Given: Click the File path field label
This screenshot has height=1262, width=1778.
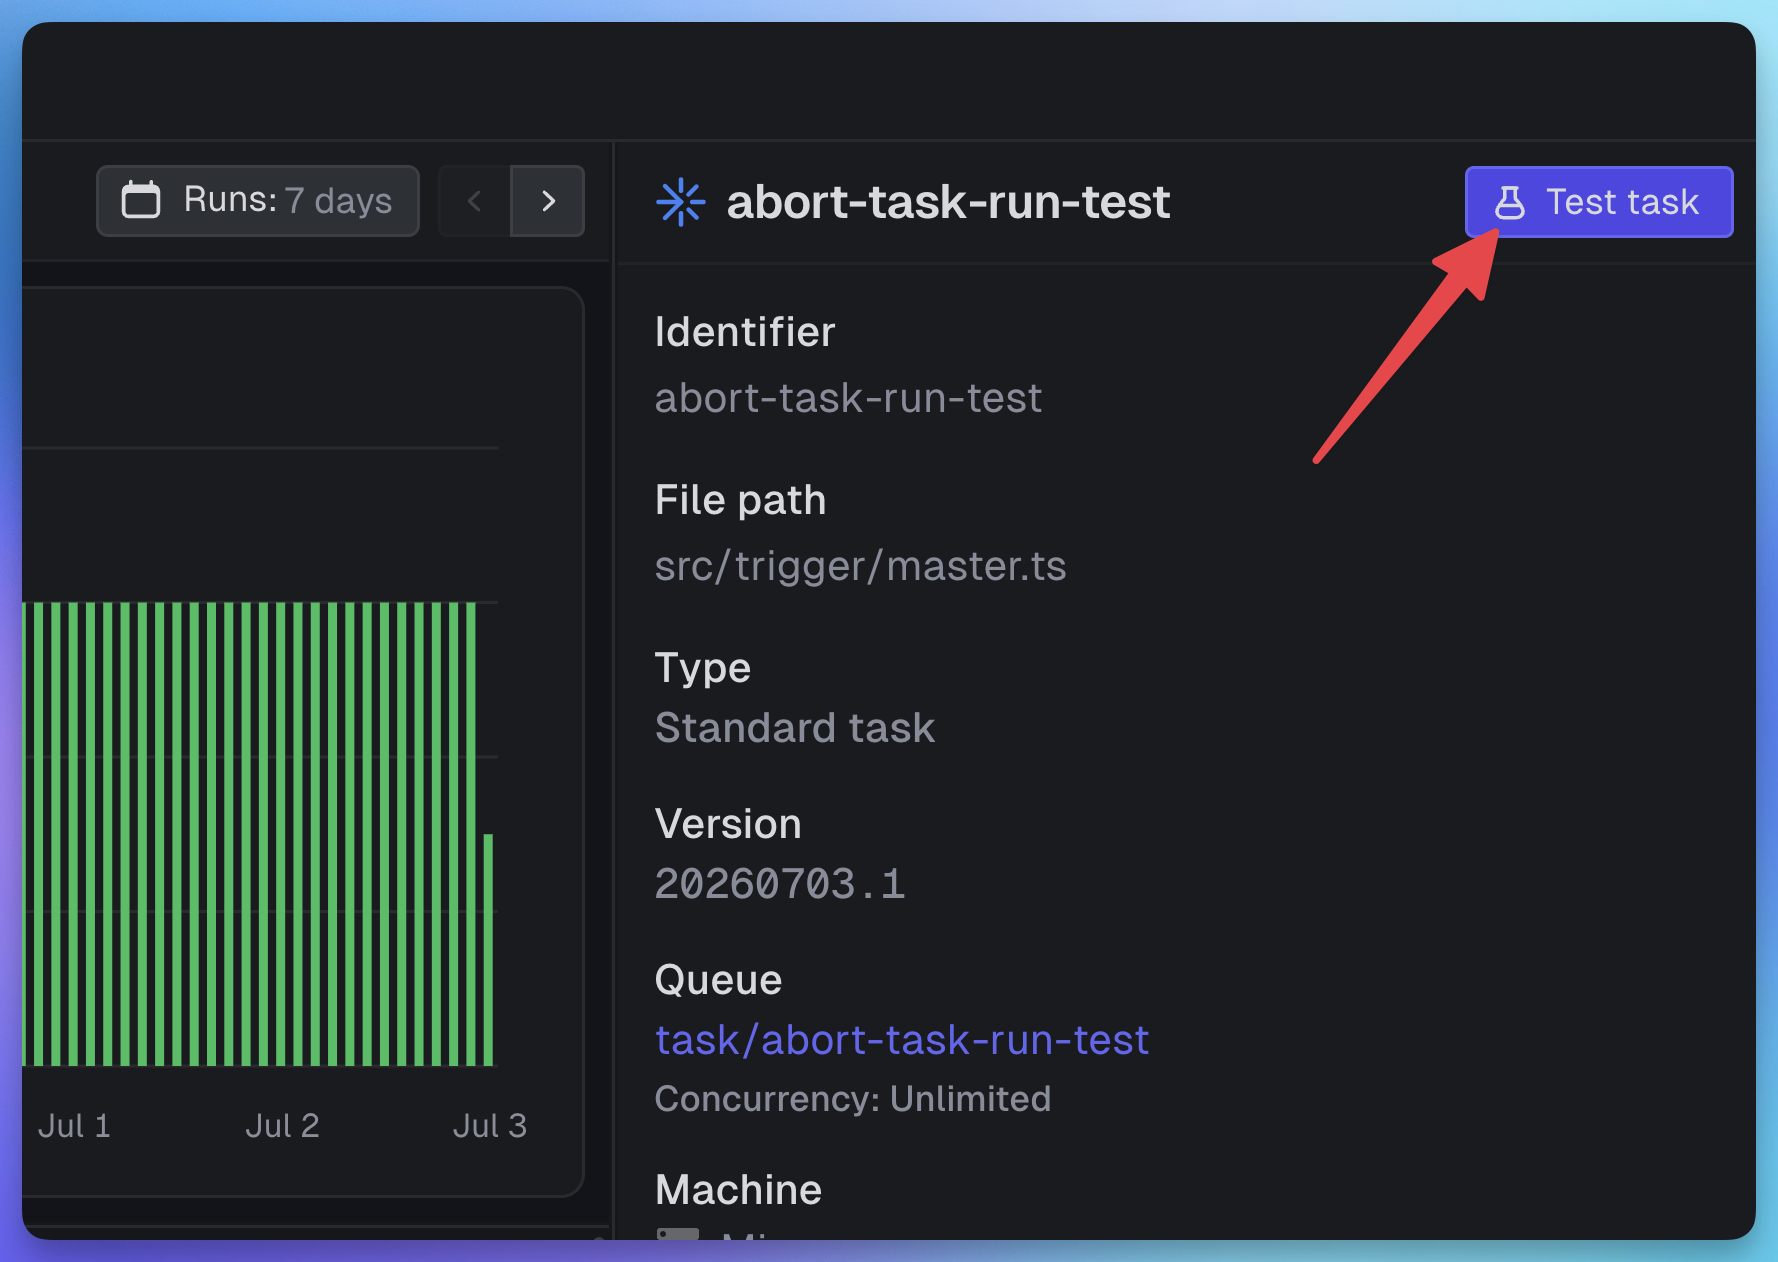Looking at the screenshot, I should pos(740,500).
